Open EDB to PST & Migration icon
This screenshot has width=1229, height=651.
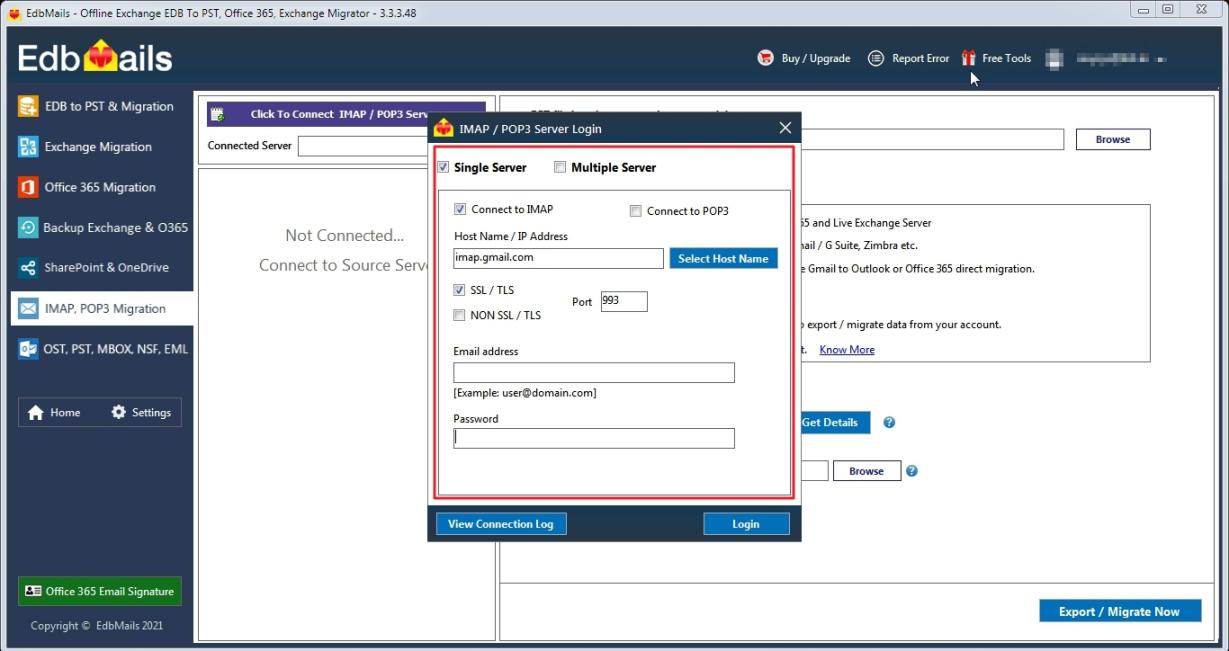point(28,106)
